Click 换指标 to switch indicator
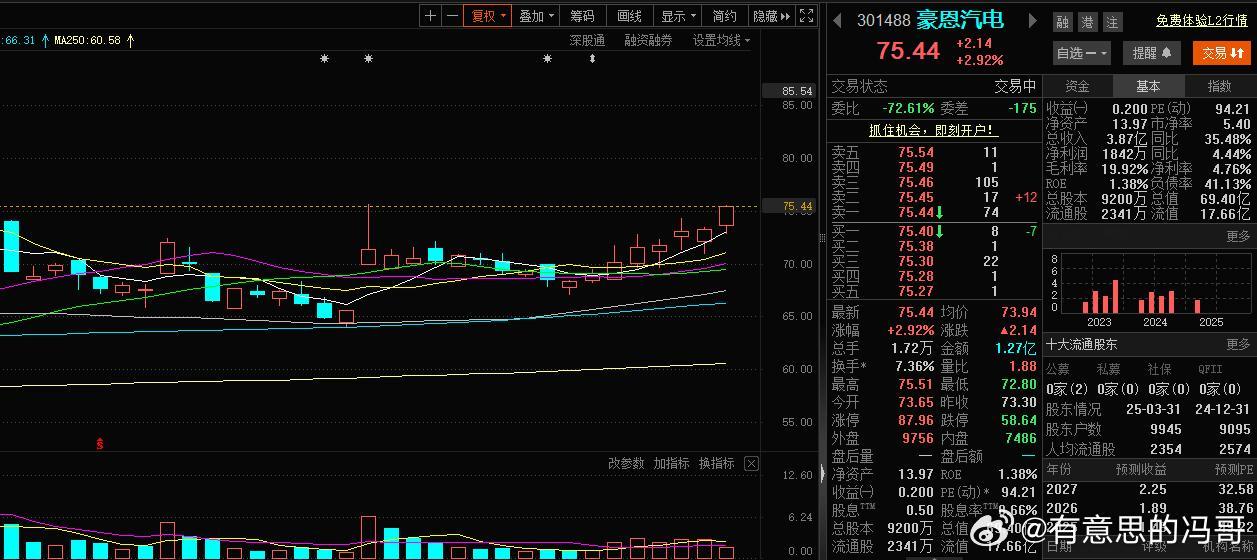Screen dimensions: 1257x560 (x=716, y=464)
